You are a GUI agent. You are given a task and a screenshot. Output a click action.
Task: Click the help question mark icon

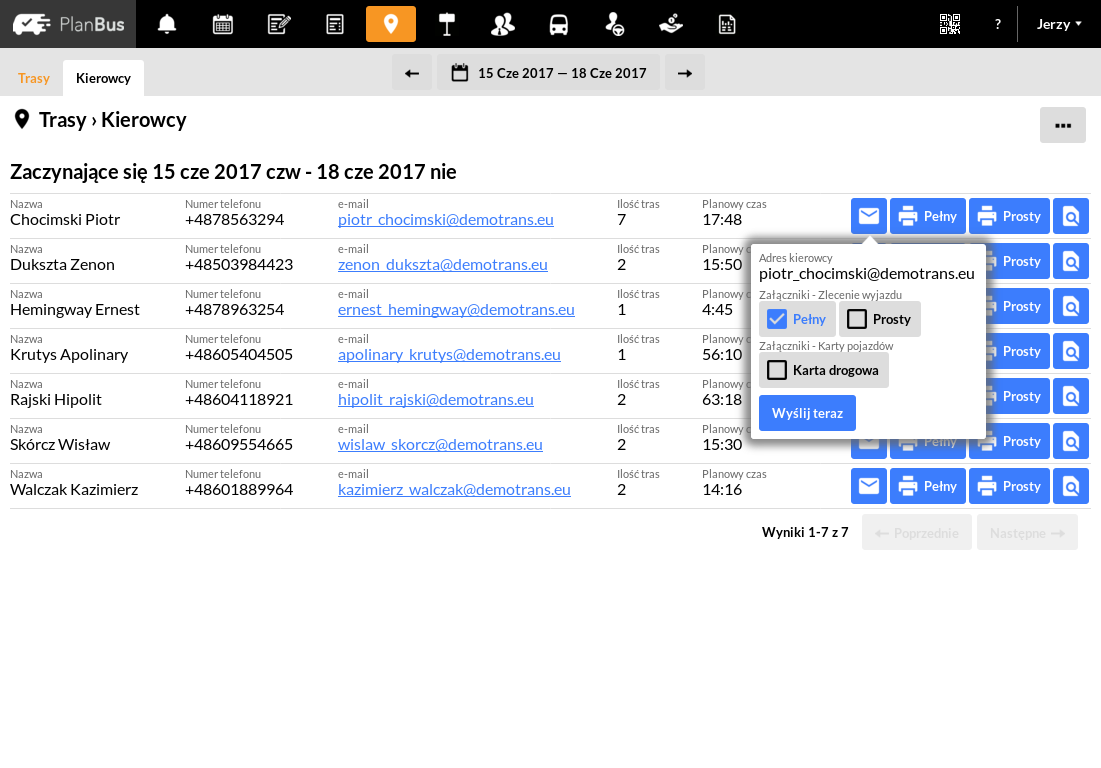(x=997, y=24)
